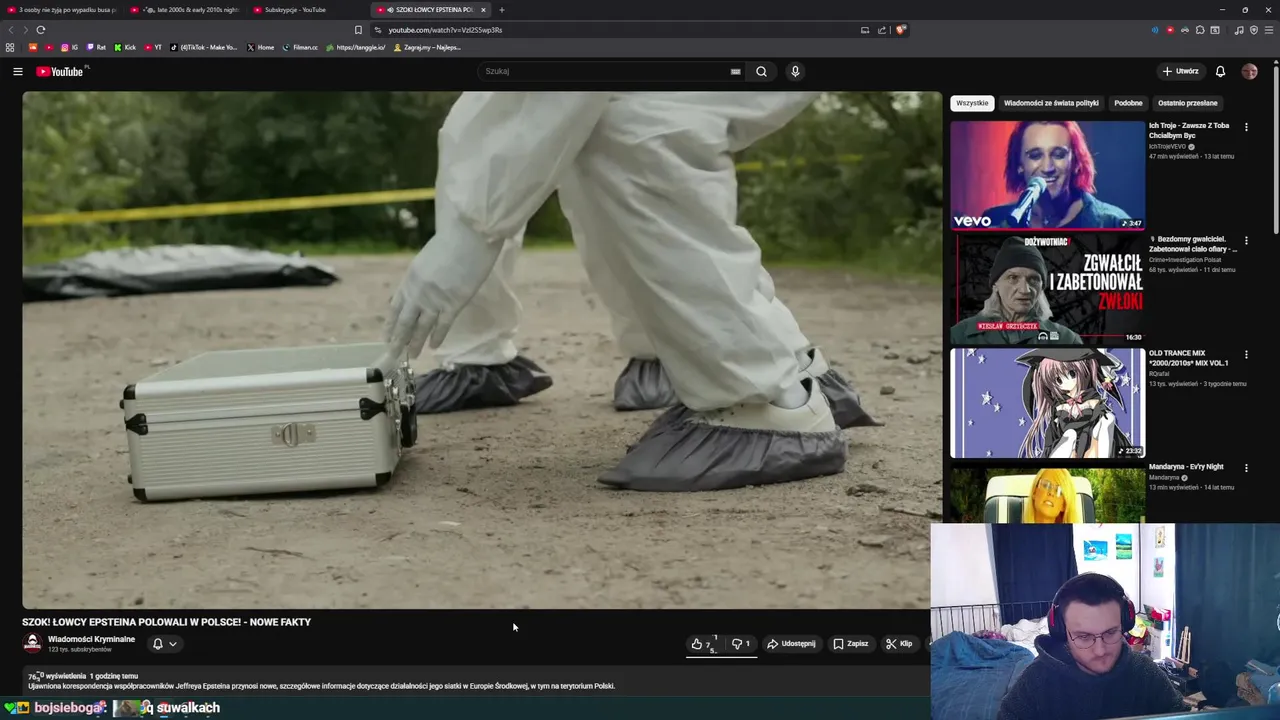
Task: Go to YouTube home via logo
Action: pos(60,71)
